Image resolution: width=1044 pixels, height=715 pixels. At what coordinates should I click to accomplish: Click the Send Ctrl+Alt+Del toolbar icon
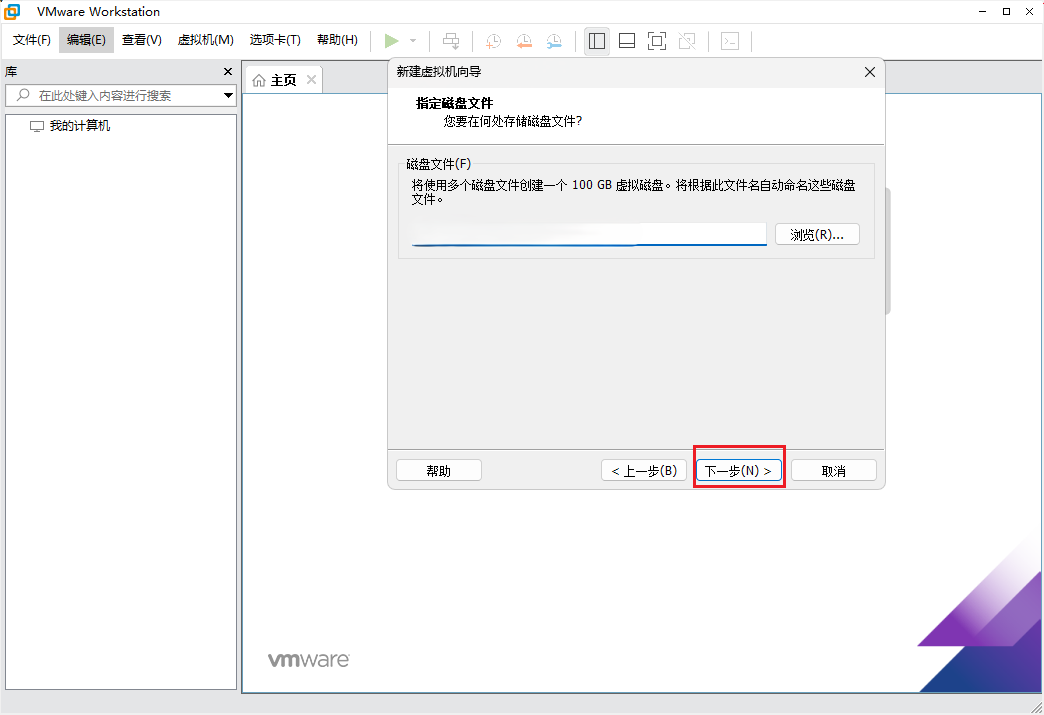click(451, 41)
